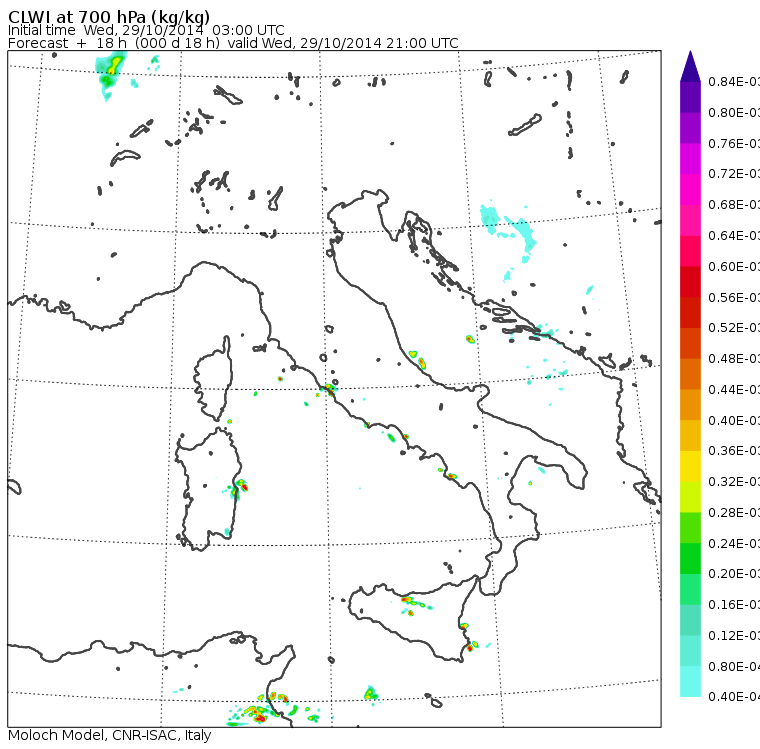Select the lowest cyan colorbar segment above 0.40E-04

pos(690,681)
